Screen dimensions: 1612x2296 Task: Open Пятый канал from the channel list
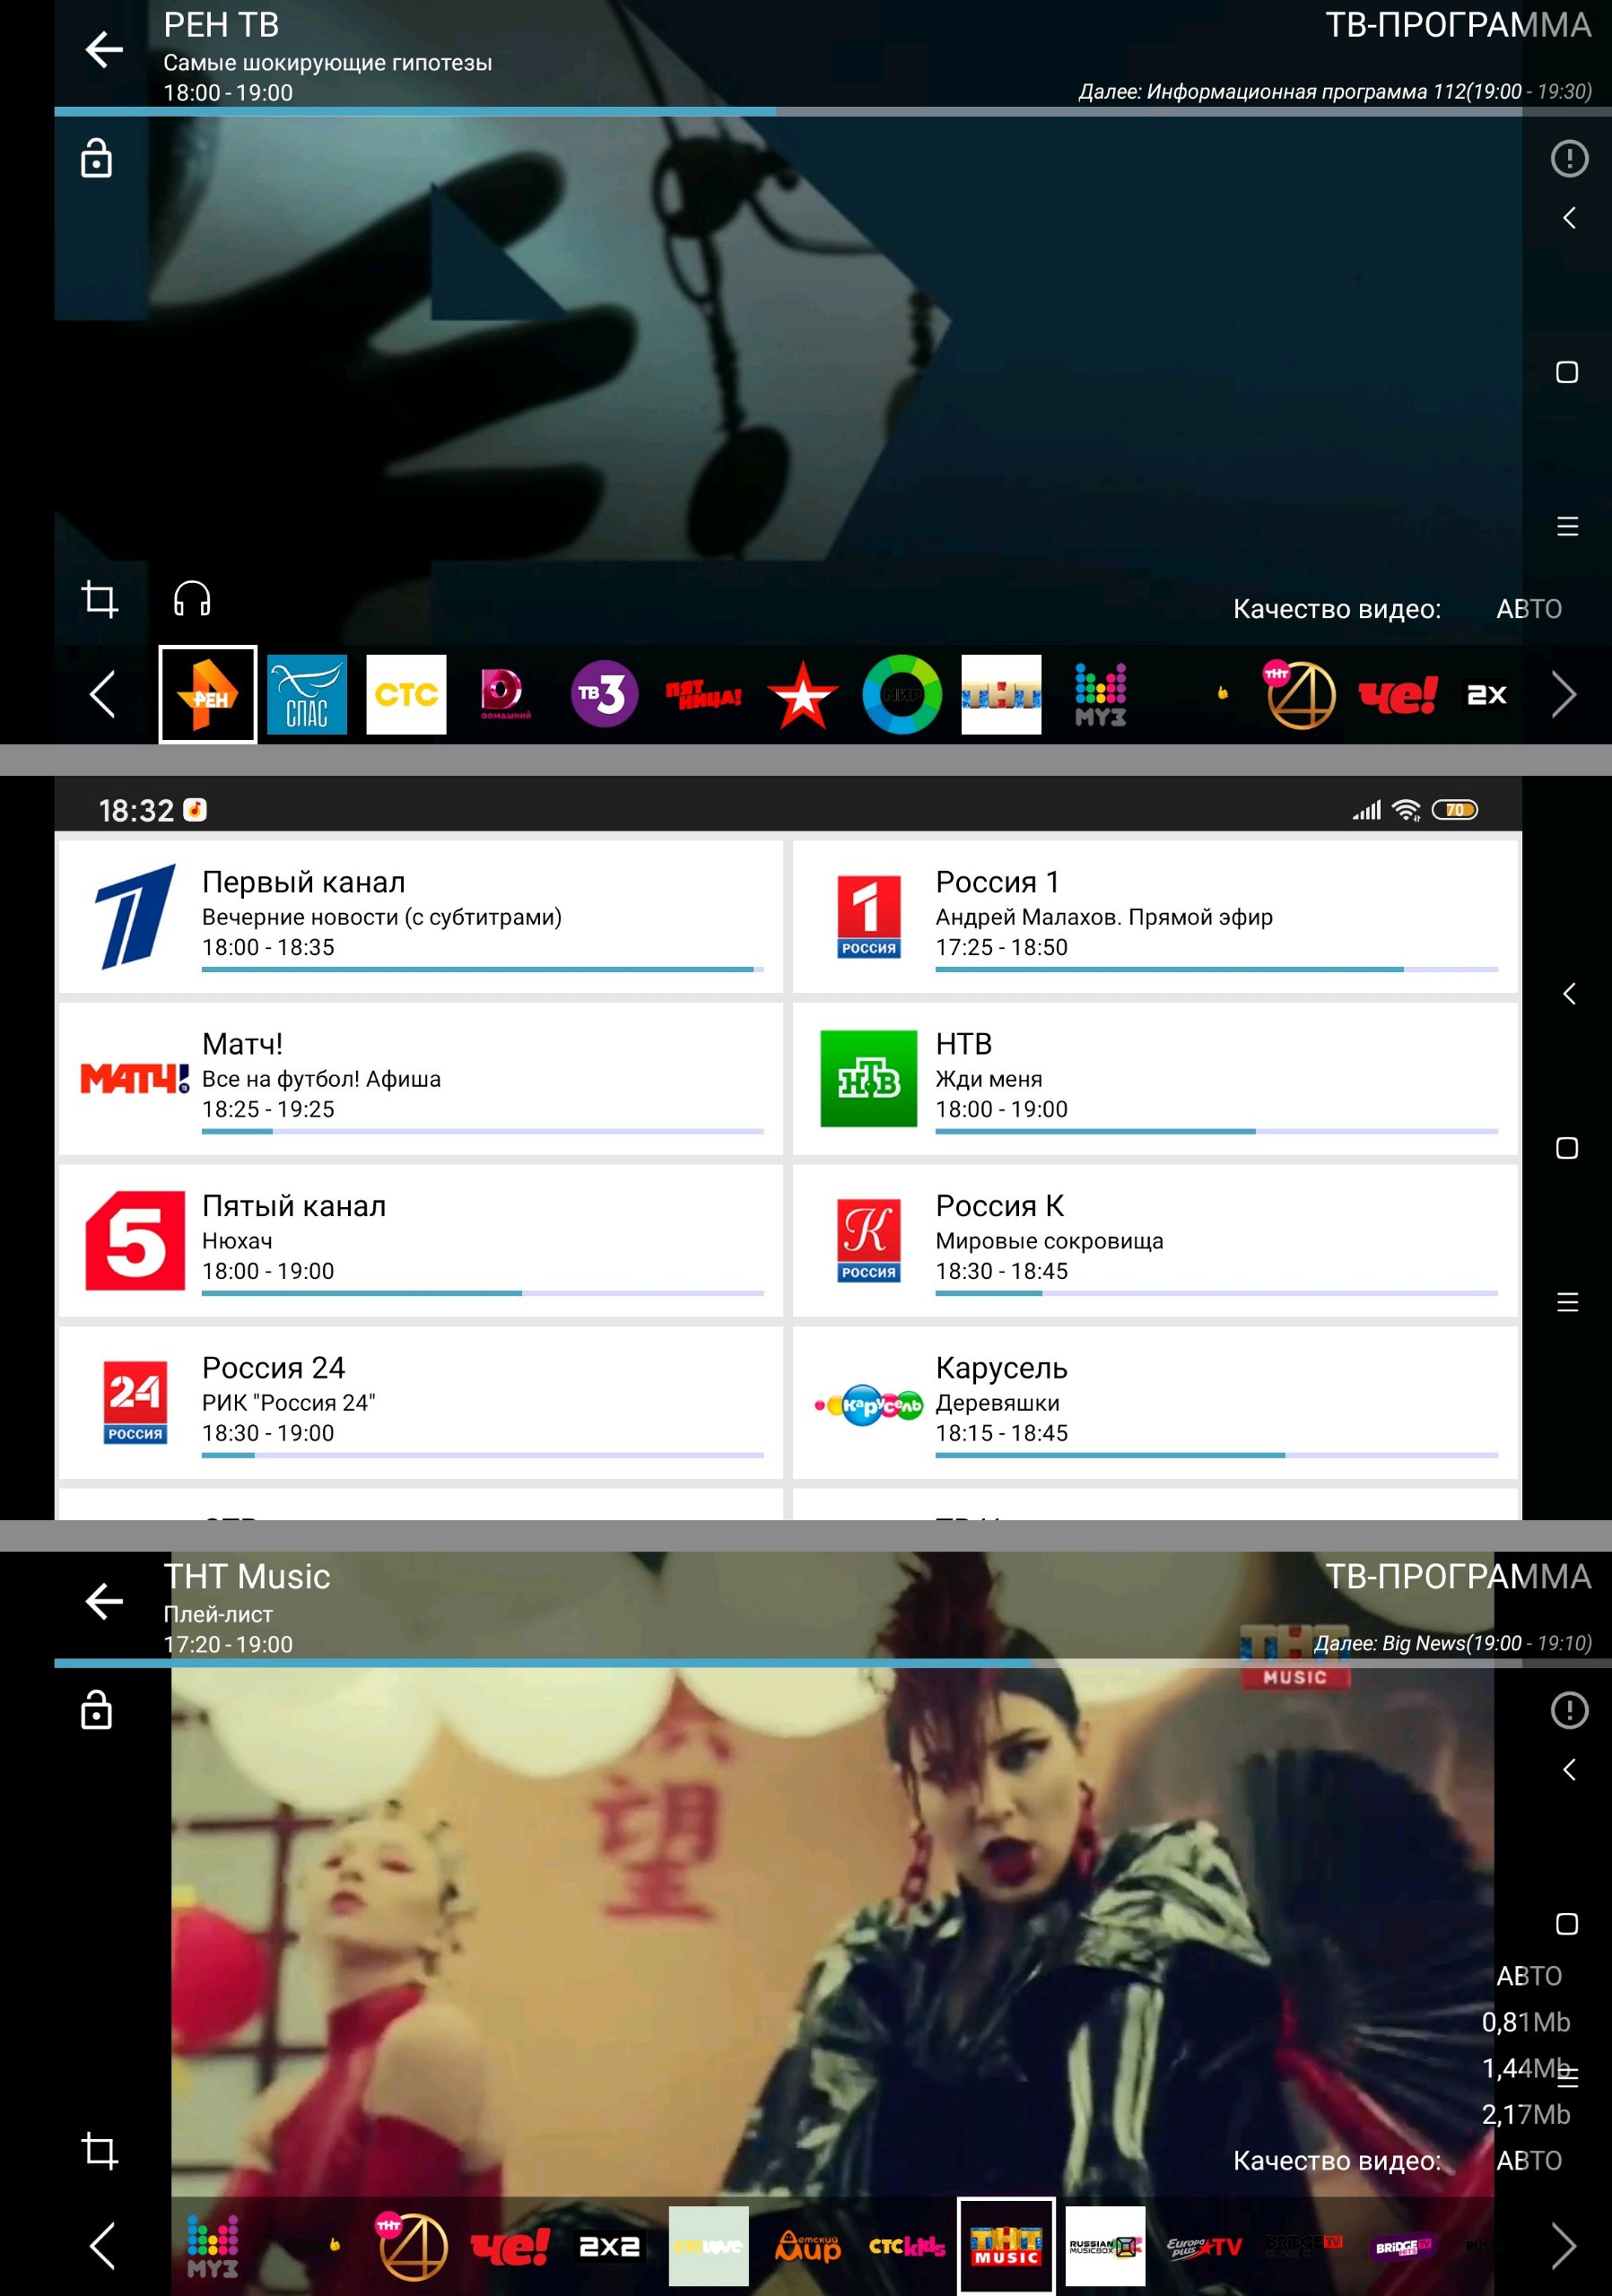421,1240
